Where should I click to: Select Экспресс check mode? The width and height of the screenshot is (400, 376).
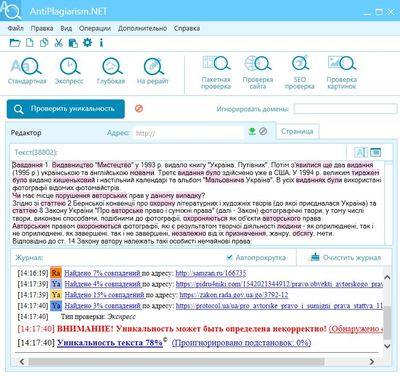69,71
